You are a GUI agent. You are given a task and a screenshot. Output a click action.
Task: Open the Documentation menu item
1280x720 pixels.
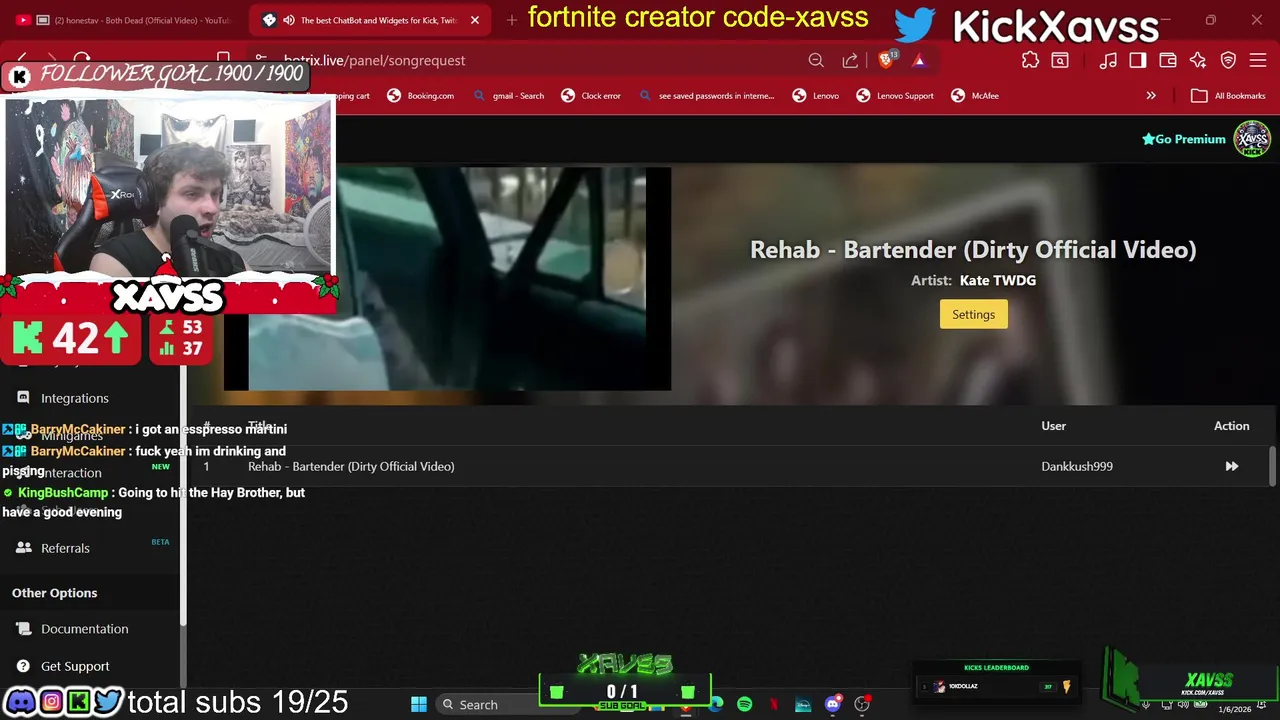click(85, 629)
